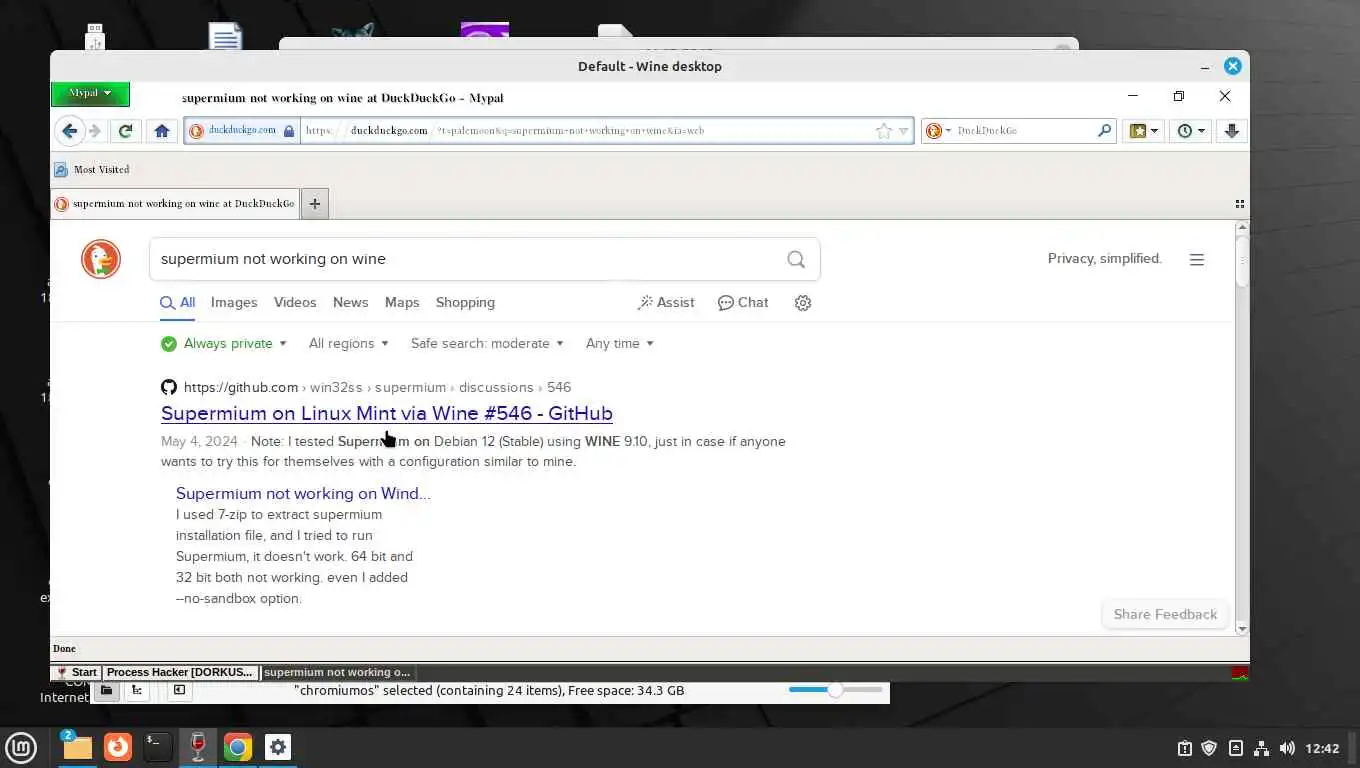The image size is (1360, 768).
Task: Open the Linux Mint start menu
Action: [x=21, y=747]
